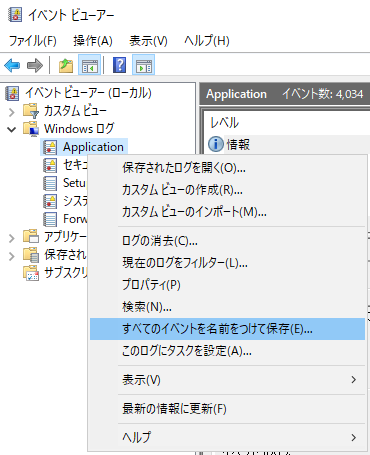Expand the カスタム ビュー tree node
Viewport: 370px width, 455px height.
12,112
